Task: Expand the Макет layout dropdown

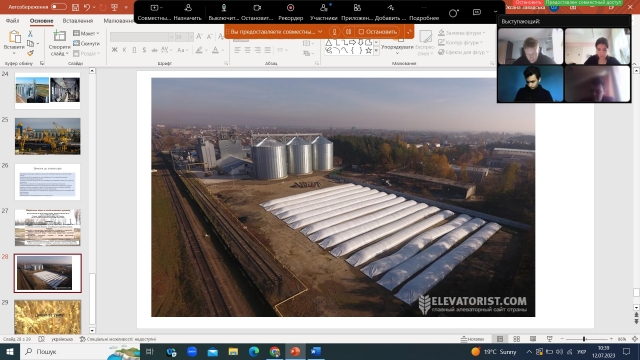Action: tap(87, 33)
